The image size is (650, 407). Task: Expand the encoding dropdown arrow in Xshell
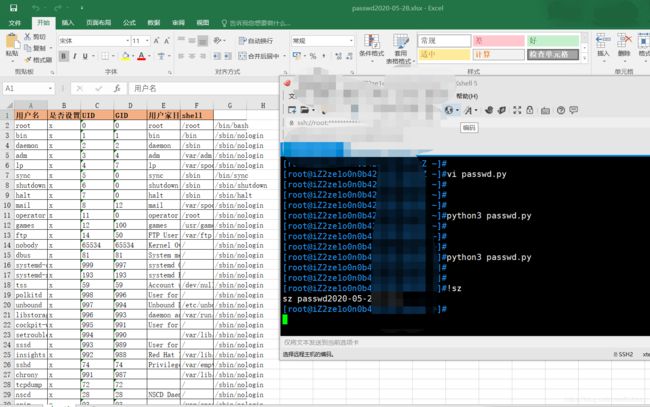457,110
